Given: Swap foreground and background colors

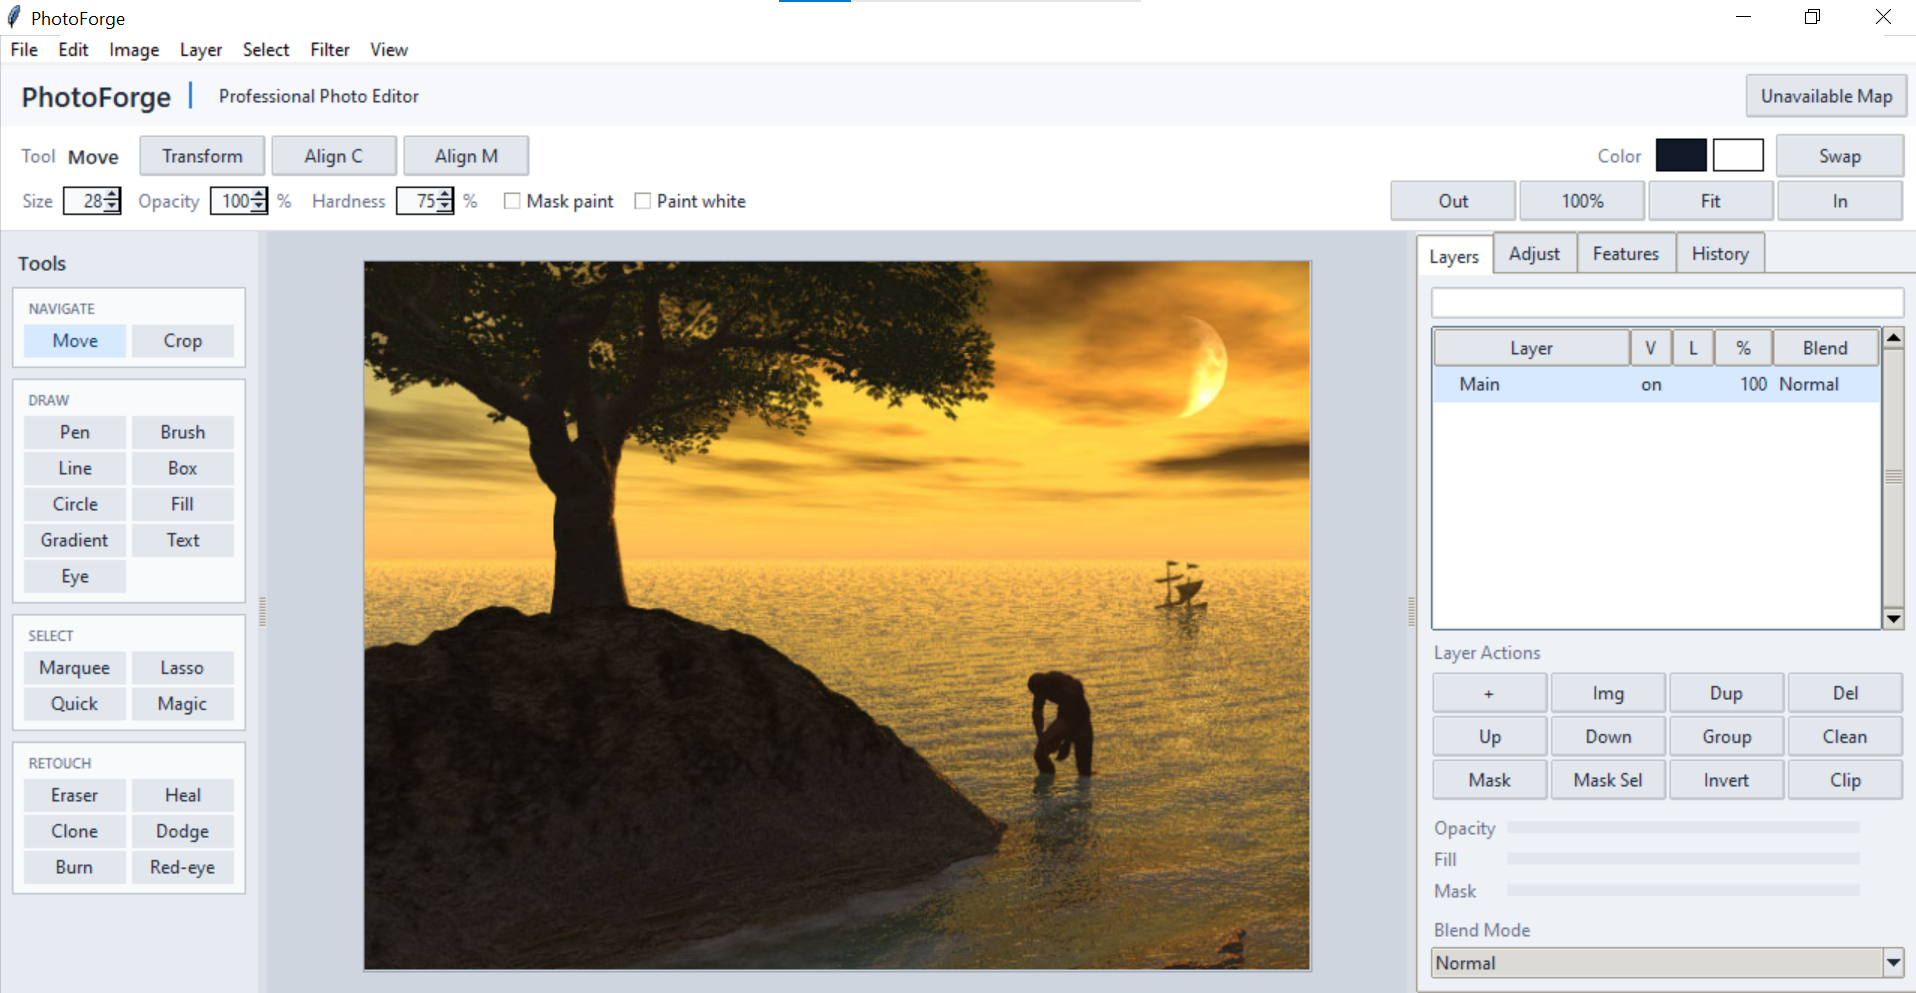Looking at the screenshot, I should 1840,156.
